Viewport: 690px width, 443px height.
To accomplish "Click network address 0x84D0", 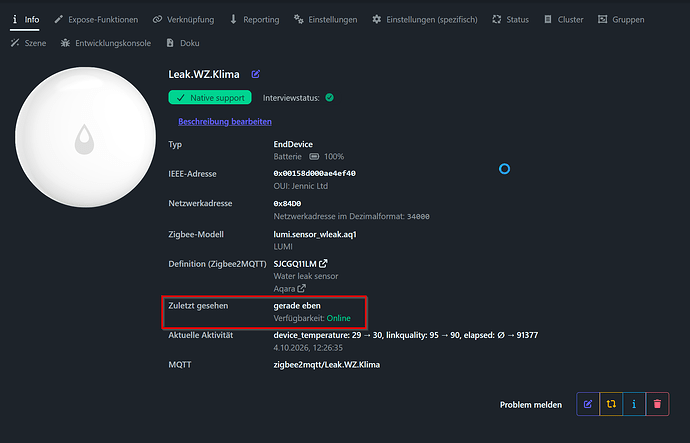I will [x=287, y=204].
